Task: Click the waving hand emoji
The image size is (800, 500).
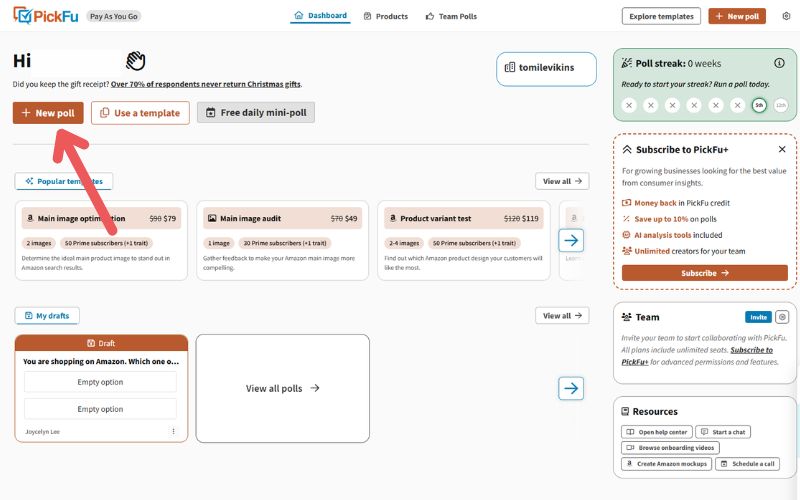Action: coord(136,61)
